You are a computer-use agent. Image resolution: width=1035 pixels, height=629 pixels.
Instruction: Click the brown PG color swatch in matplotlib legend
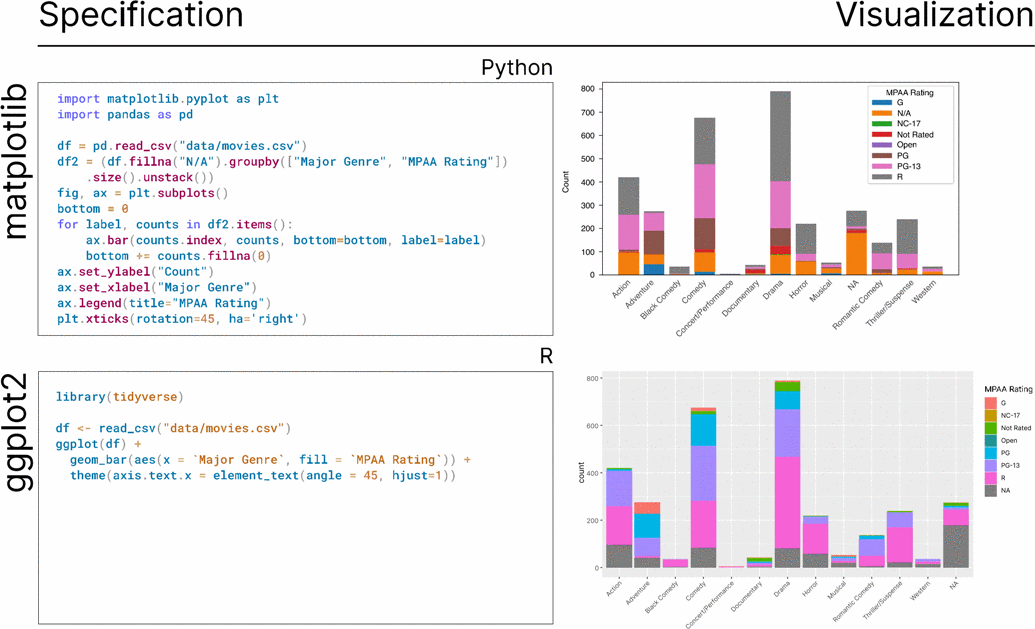coord(881,156)
